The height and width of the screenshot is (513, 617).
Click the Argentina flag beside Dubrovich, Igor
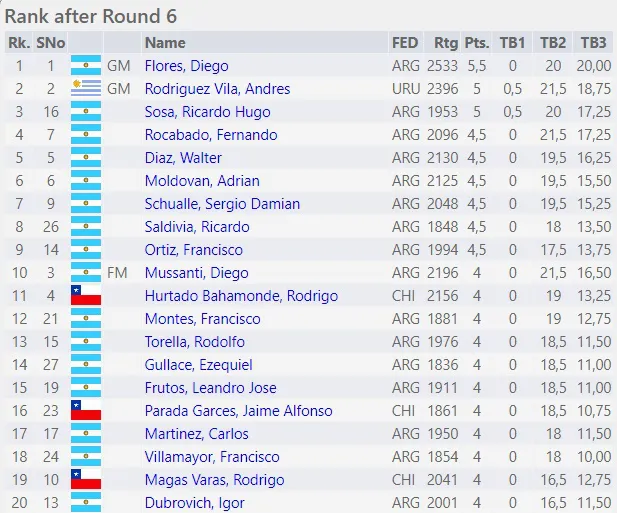coord(86,503)
